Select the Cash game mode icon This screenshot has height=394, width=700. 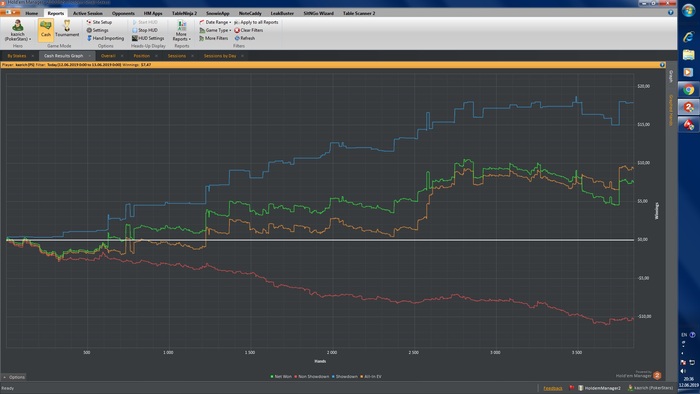click(x=46, y=30)
